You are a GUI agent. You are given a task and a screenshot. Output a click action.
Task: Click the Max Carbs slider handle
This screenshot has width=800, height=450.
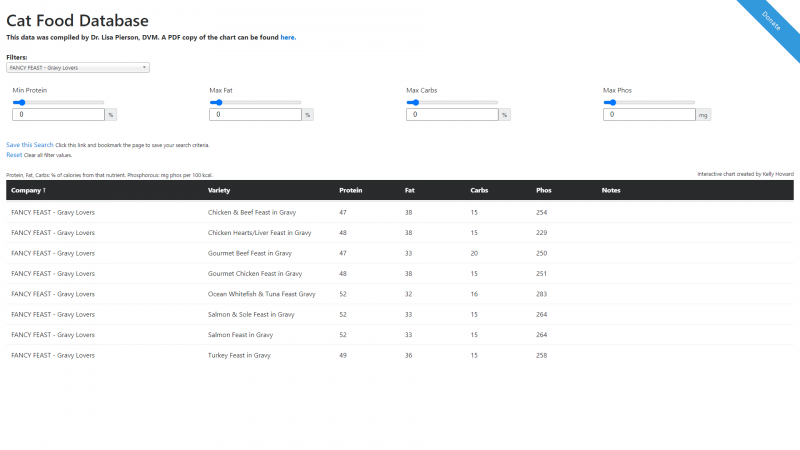(x=415, y=102)
